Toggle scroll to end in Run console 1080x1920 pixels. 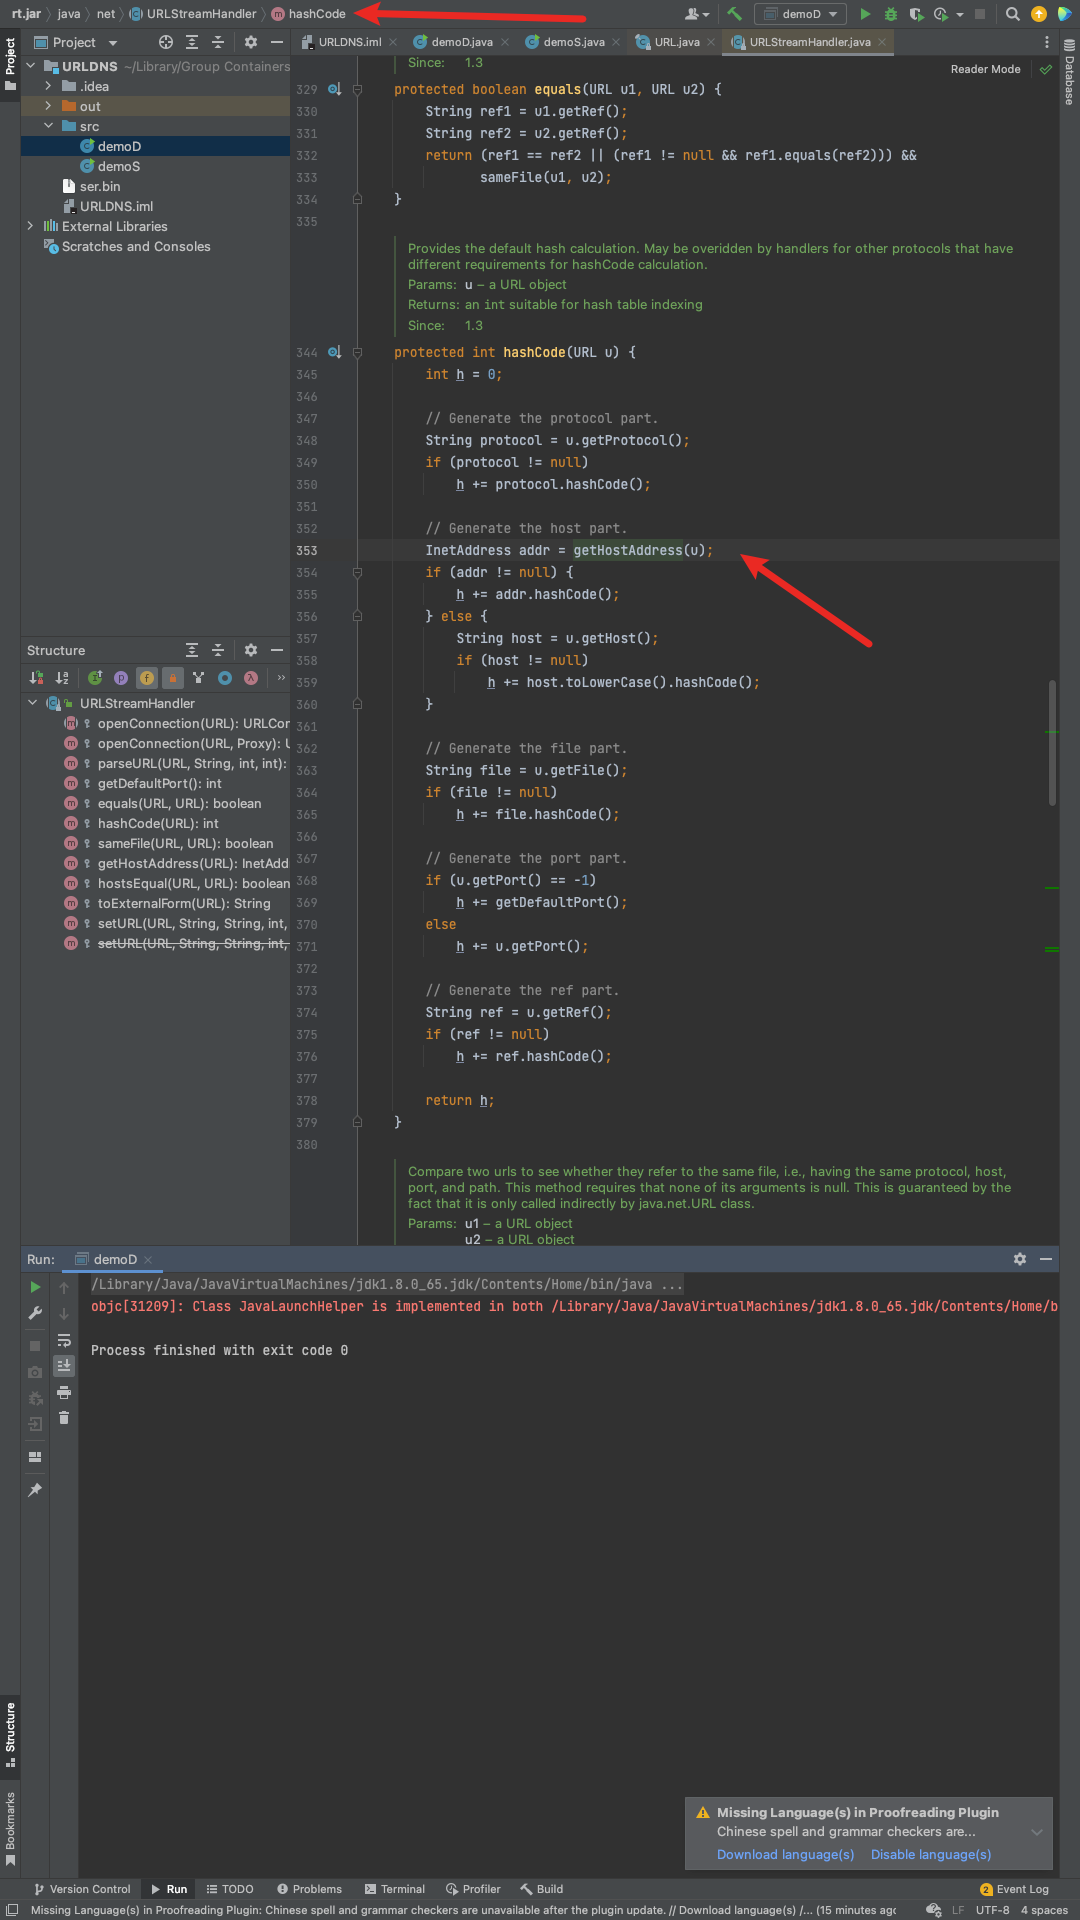tap(64, 1366)
